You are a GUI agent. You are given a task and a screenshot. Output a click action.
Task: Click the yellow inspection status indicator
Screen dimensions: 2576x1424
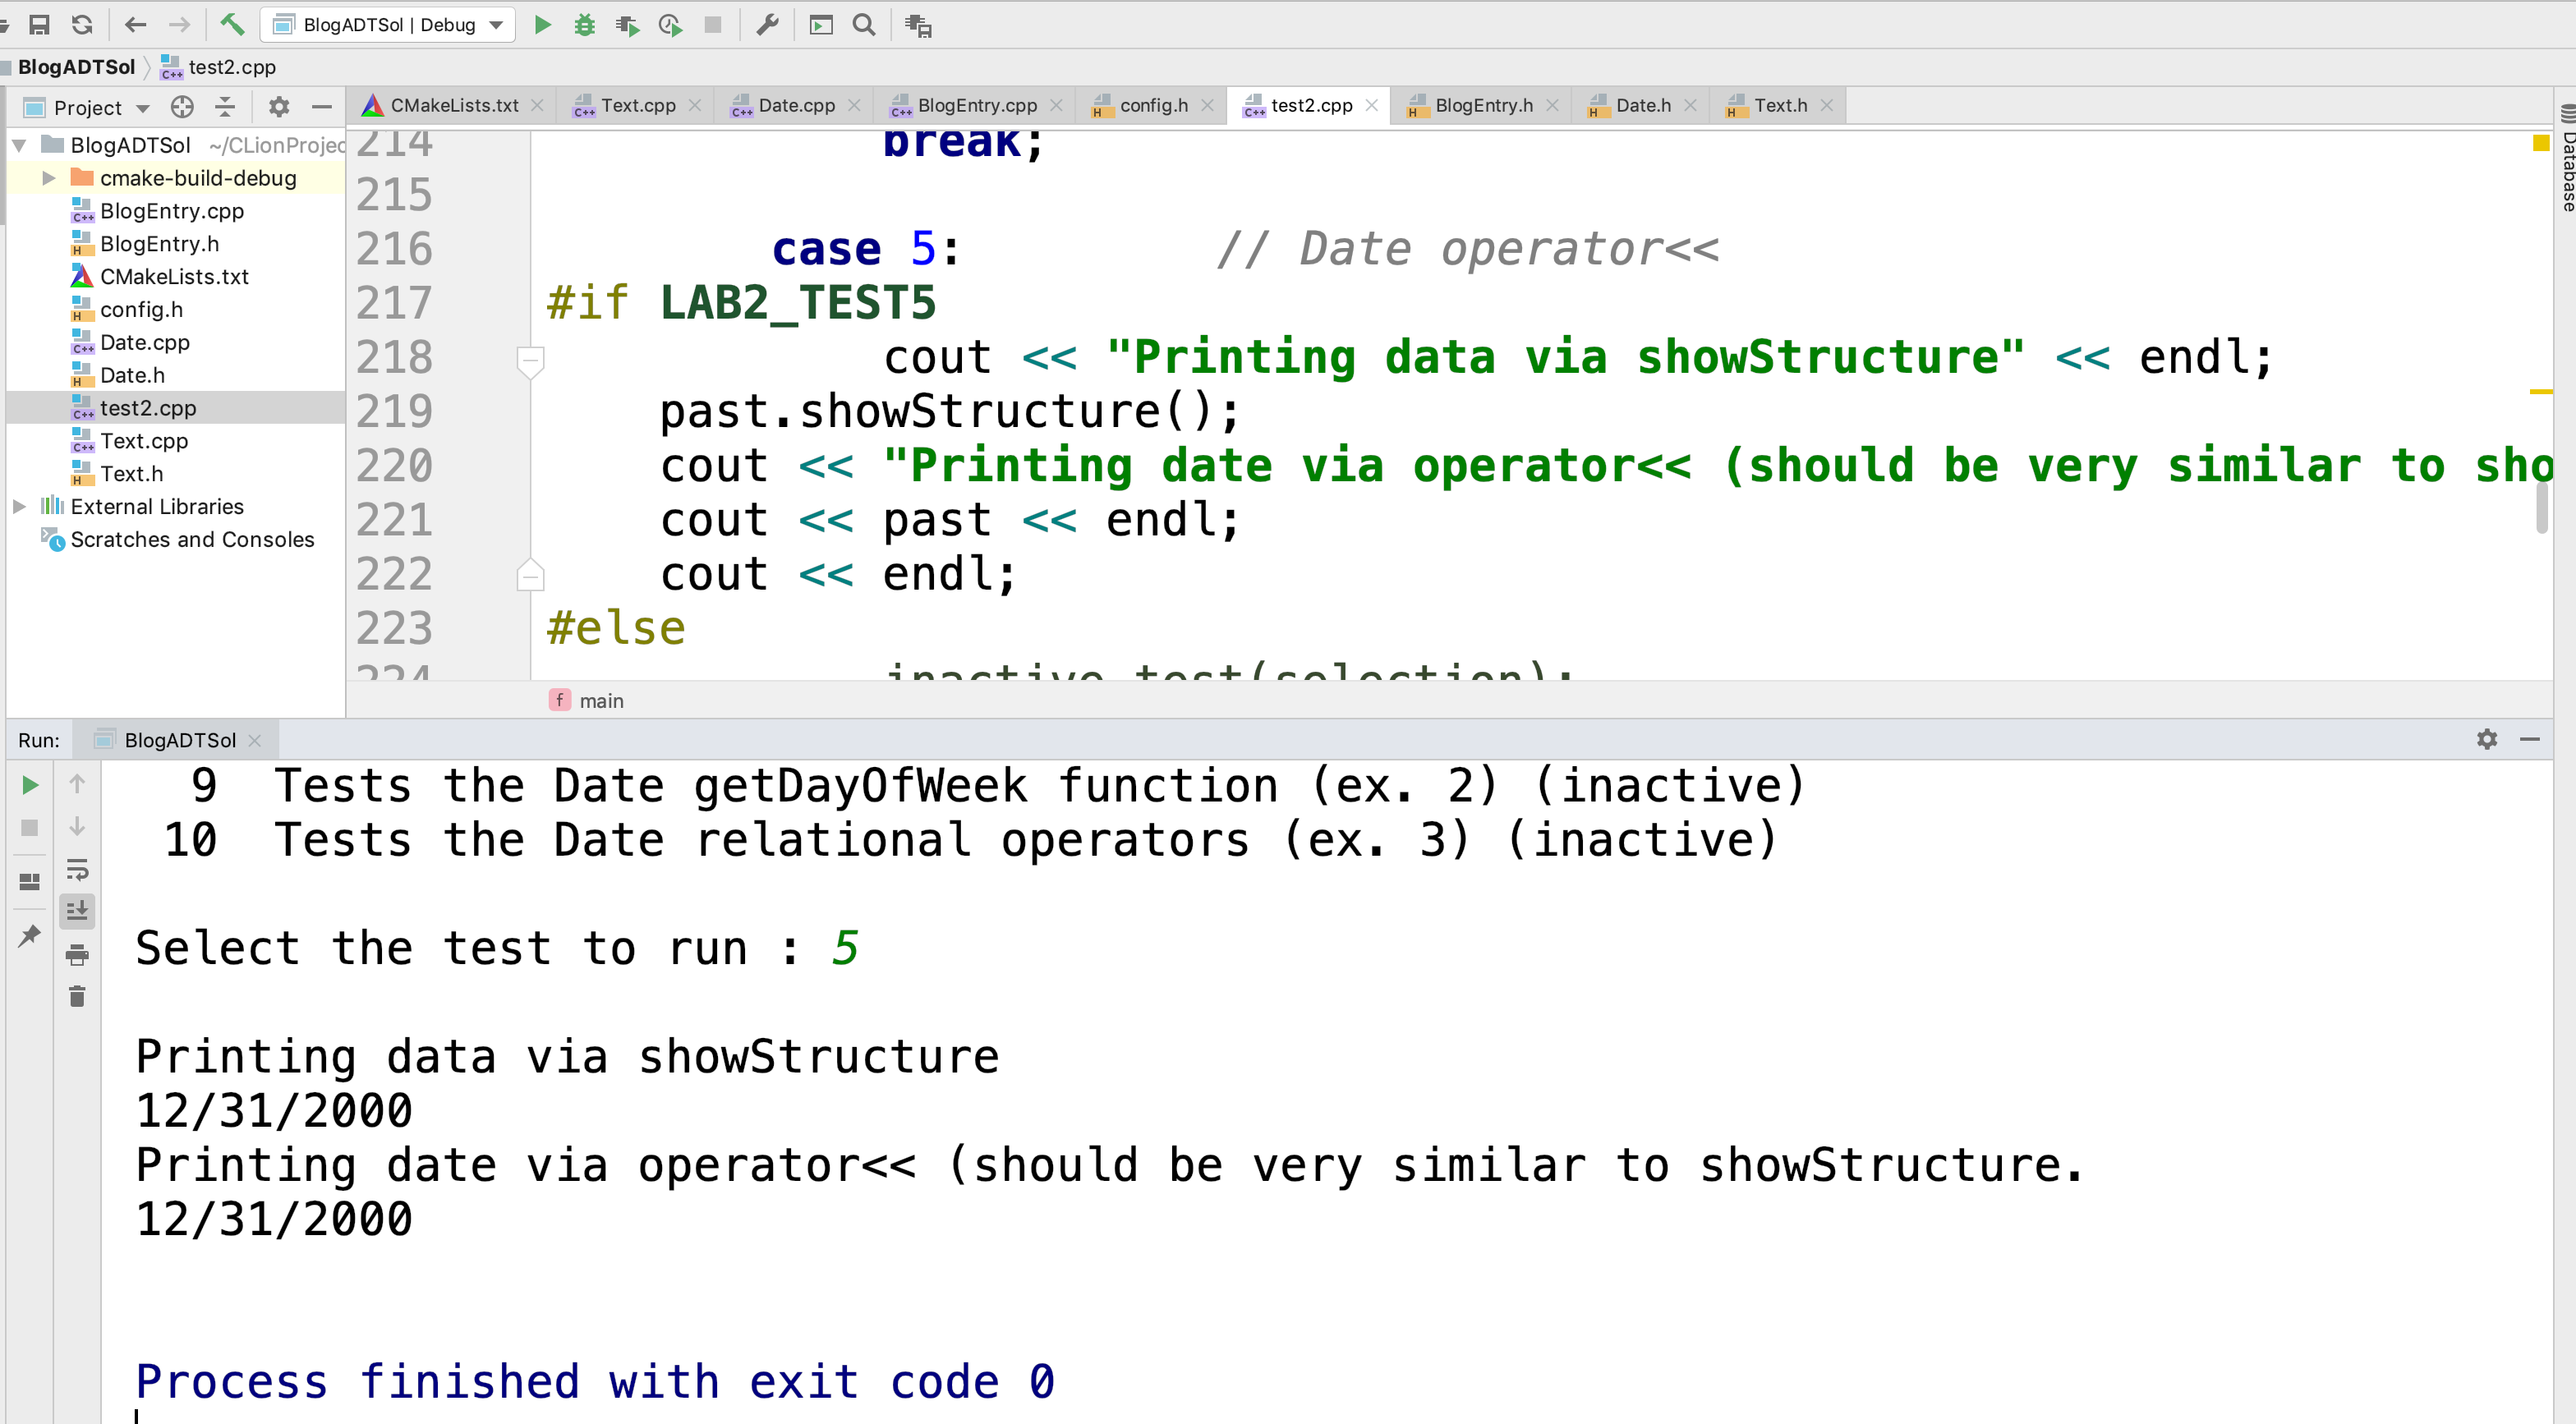(x=2541, y=143)
